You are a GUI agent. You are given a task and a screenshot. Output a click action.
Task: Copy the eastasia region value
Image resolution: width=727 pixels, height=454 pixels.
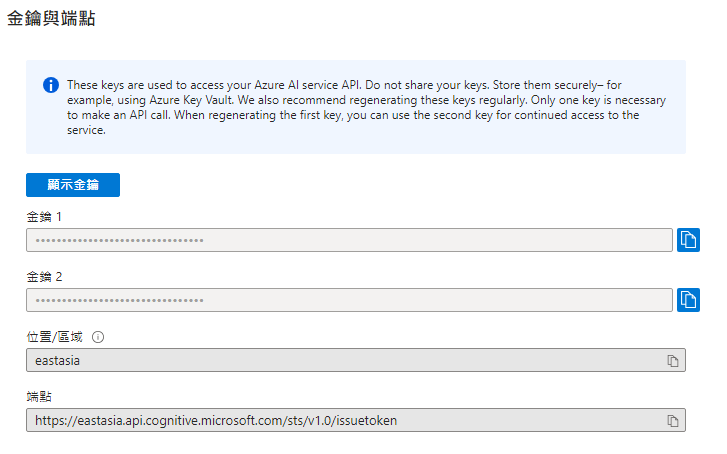pyautogui.click(x=673, y=360)
